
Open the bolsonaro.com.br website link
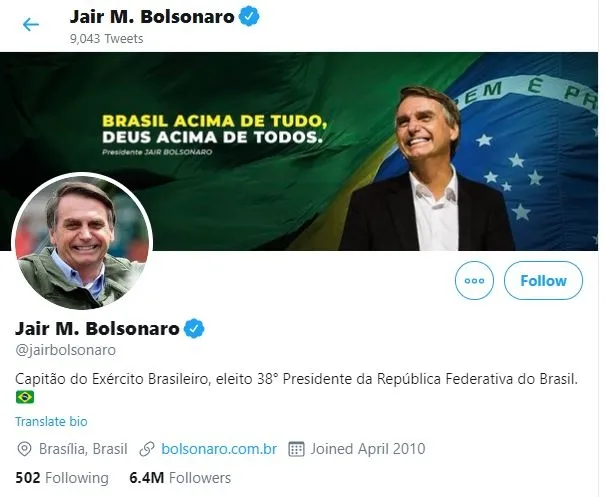point(218,449)
